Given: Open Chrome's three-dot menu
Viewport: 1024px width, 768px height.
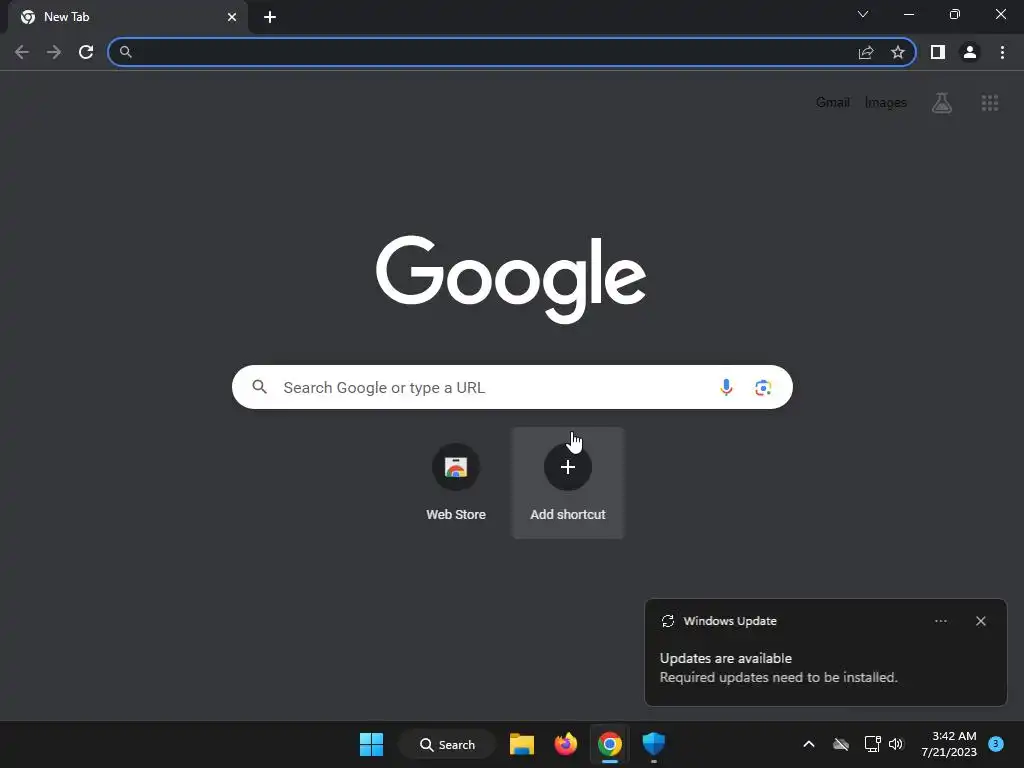Looking at the screenshot, I should click(1002, 52).
